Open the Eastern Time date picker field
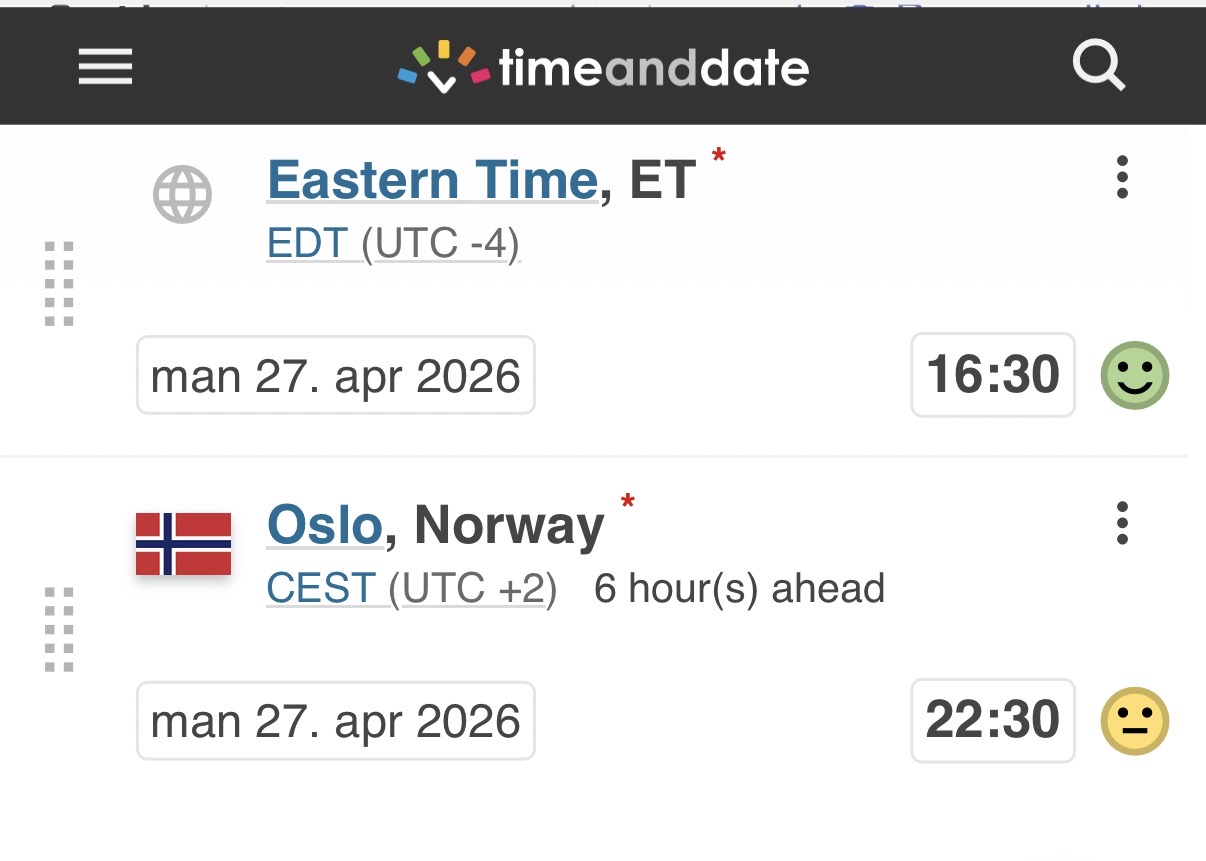Image resolution: width=1206 pixels, height=861 pixels. tap(335, 376)
